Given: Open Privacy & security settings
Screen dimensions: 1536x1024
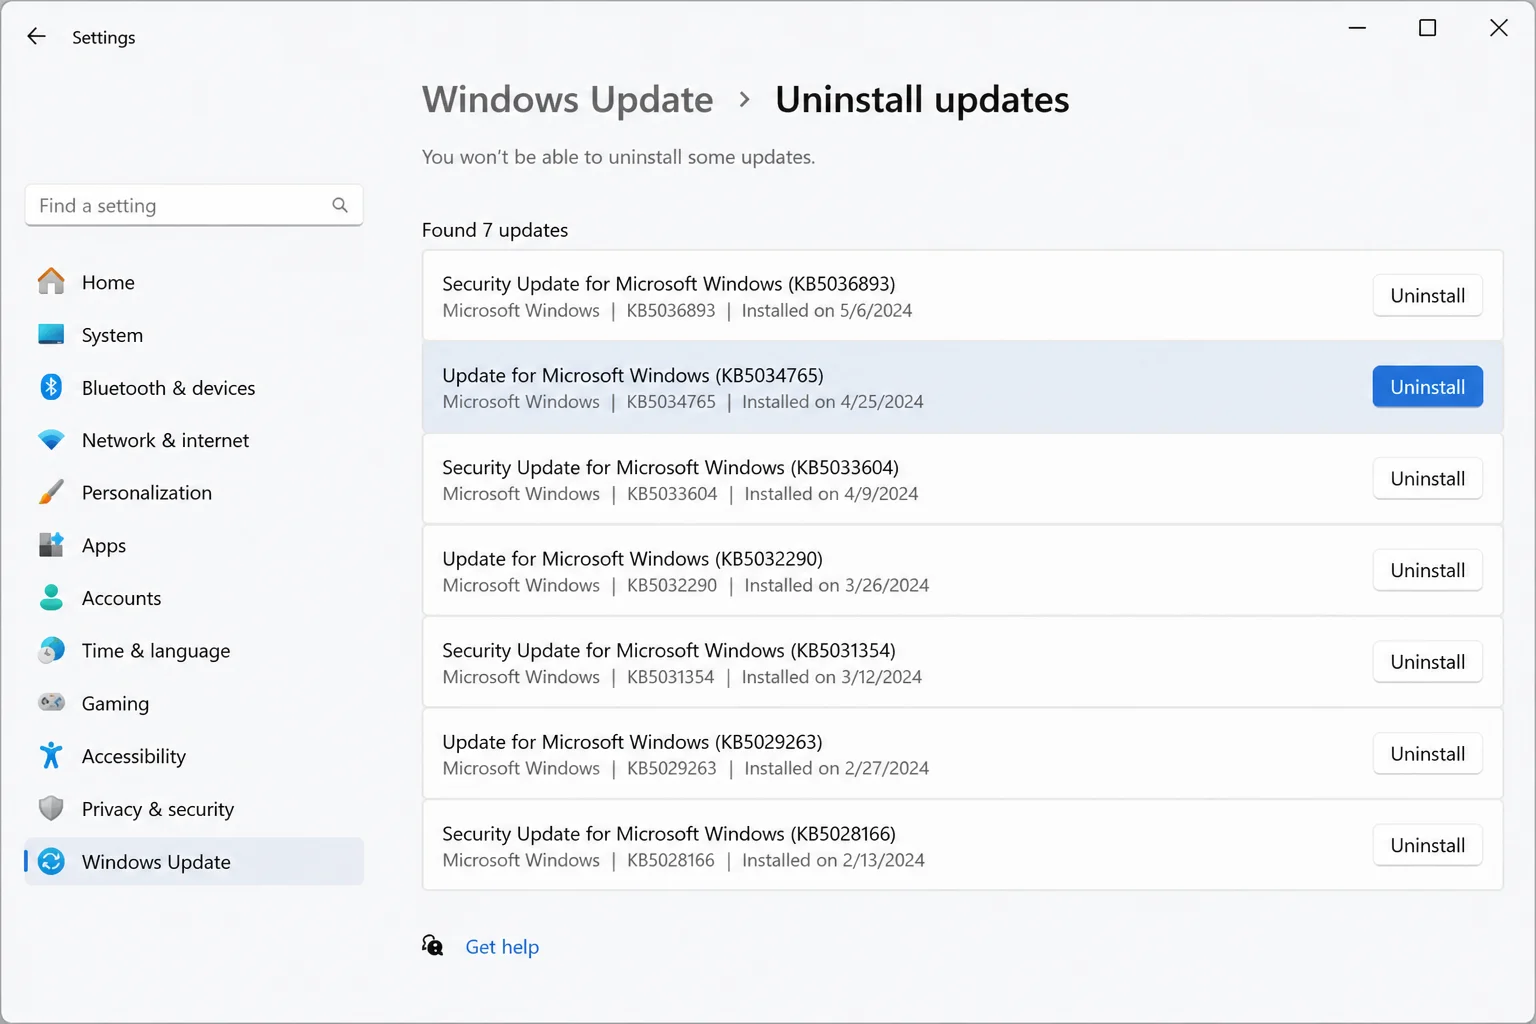Looking at the screenshot, I should 194,808.
